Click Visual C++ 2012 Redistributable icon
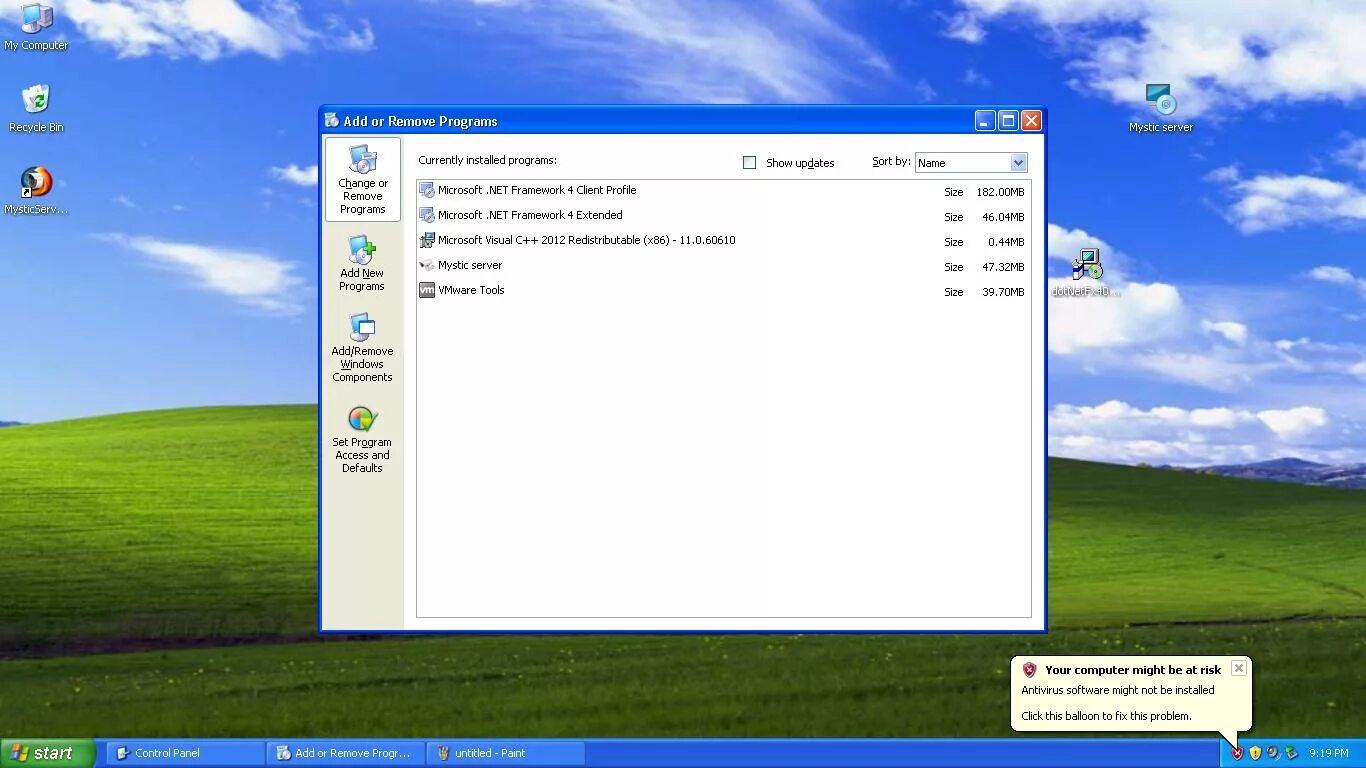 [x=427, y=240]
